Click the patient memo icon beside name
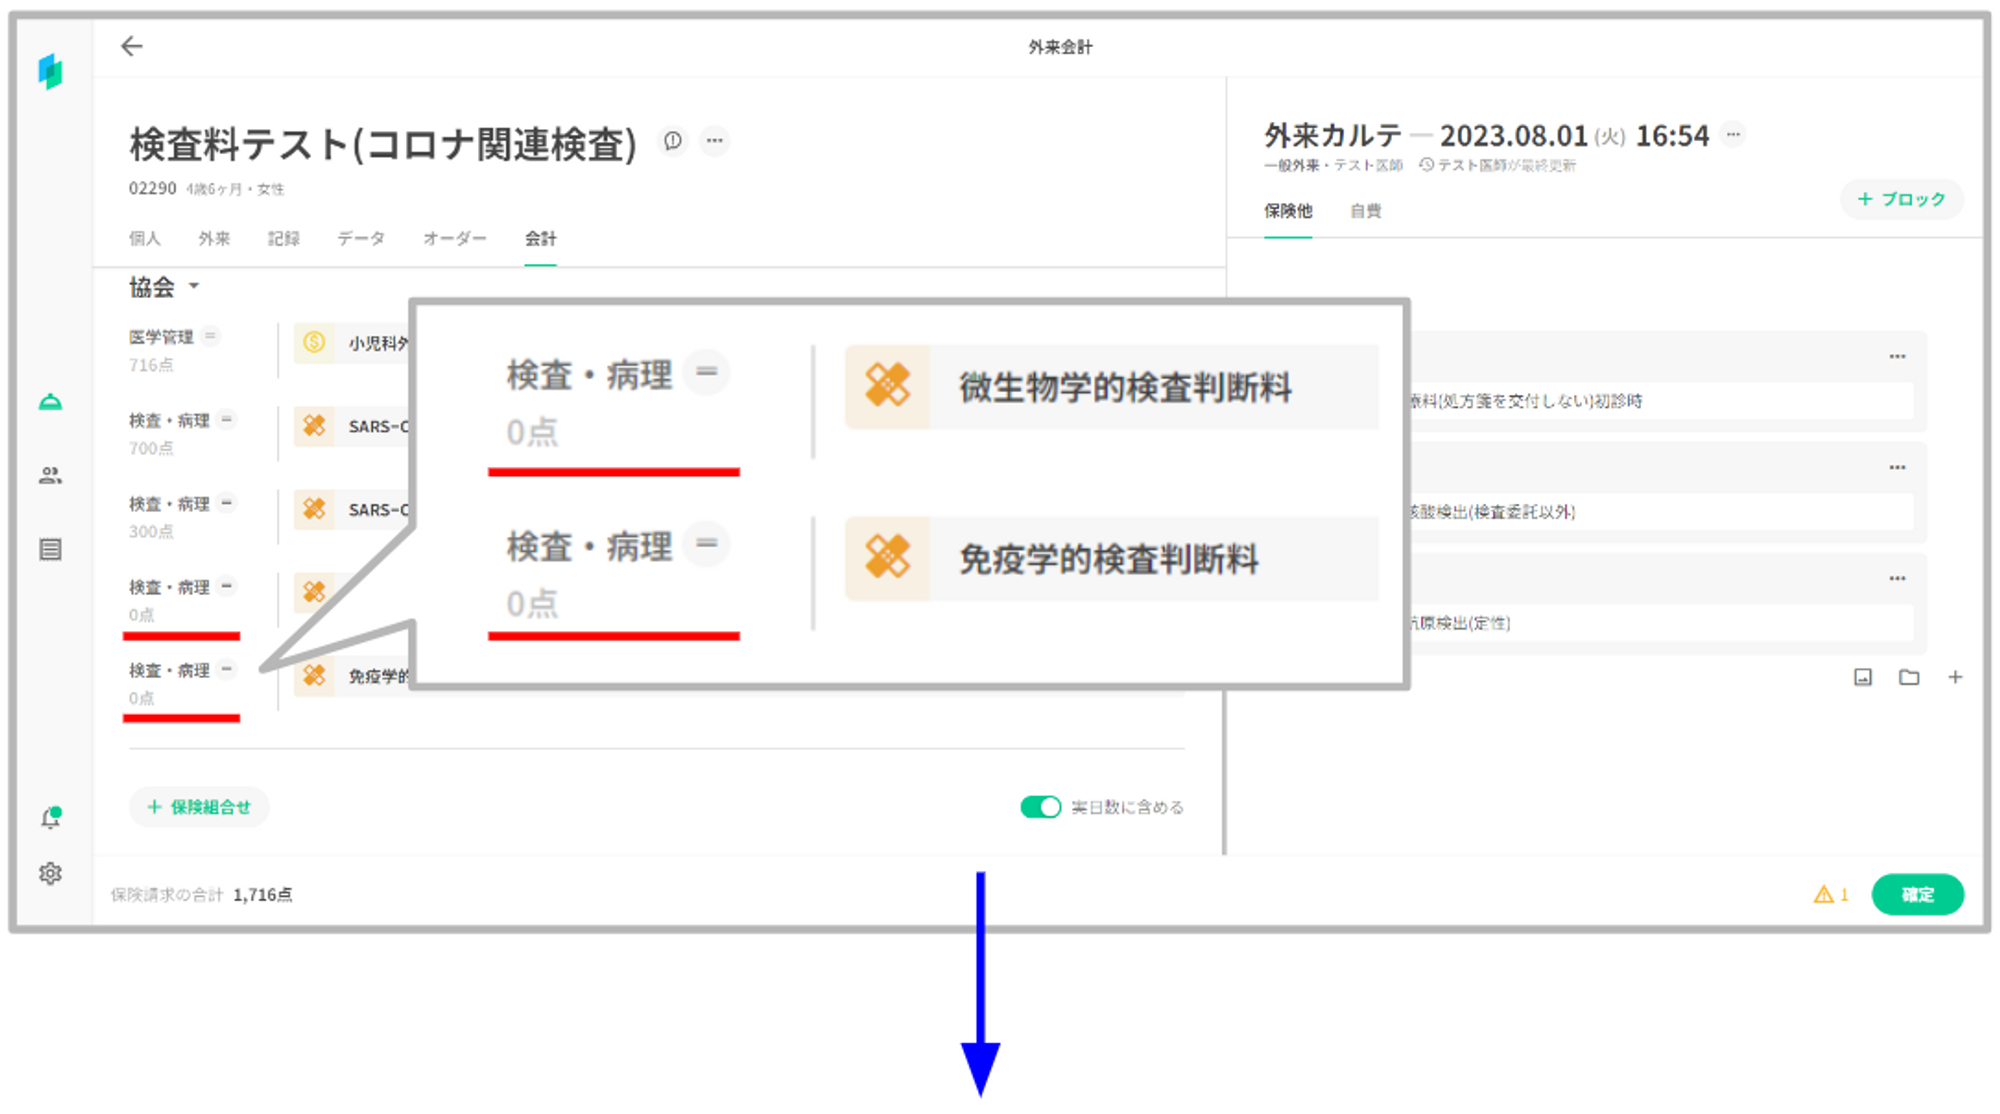Image resolution: width=2000 pixels, height=1114 pixels. 673,141
